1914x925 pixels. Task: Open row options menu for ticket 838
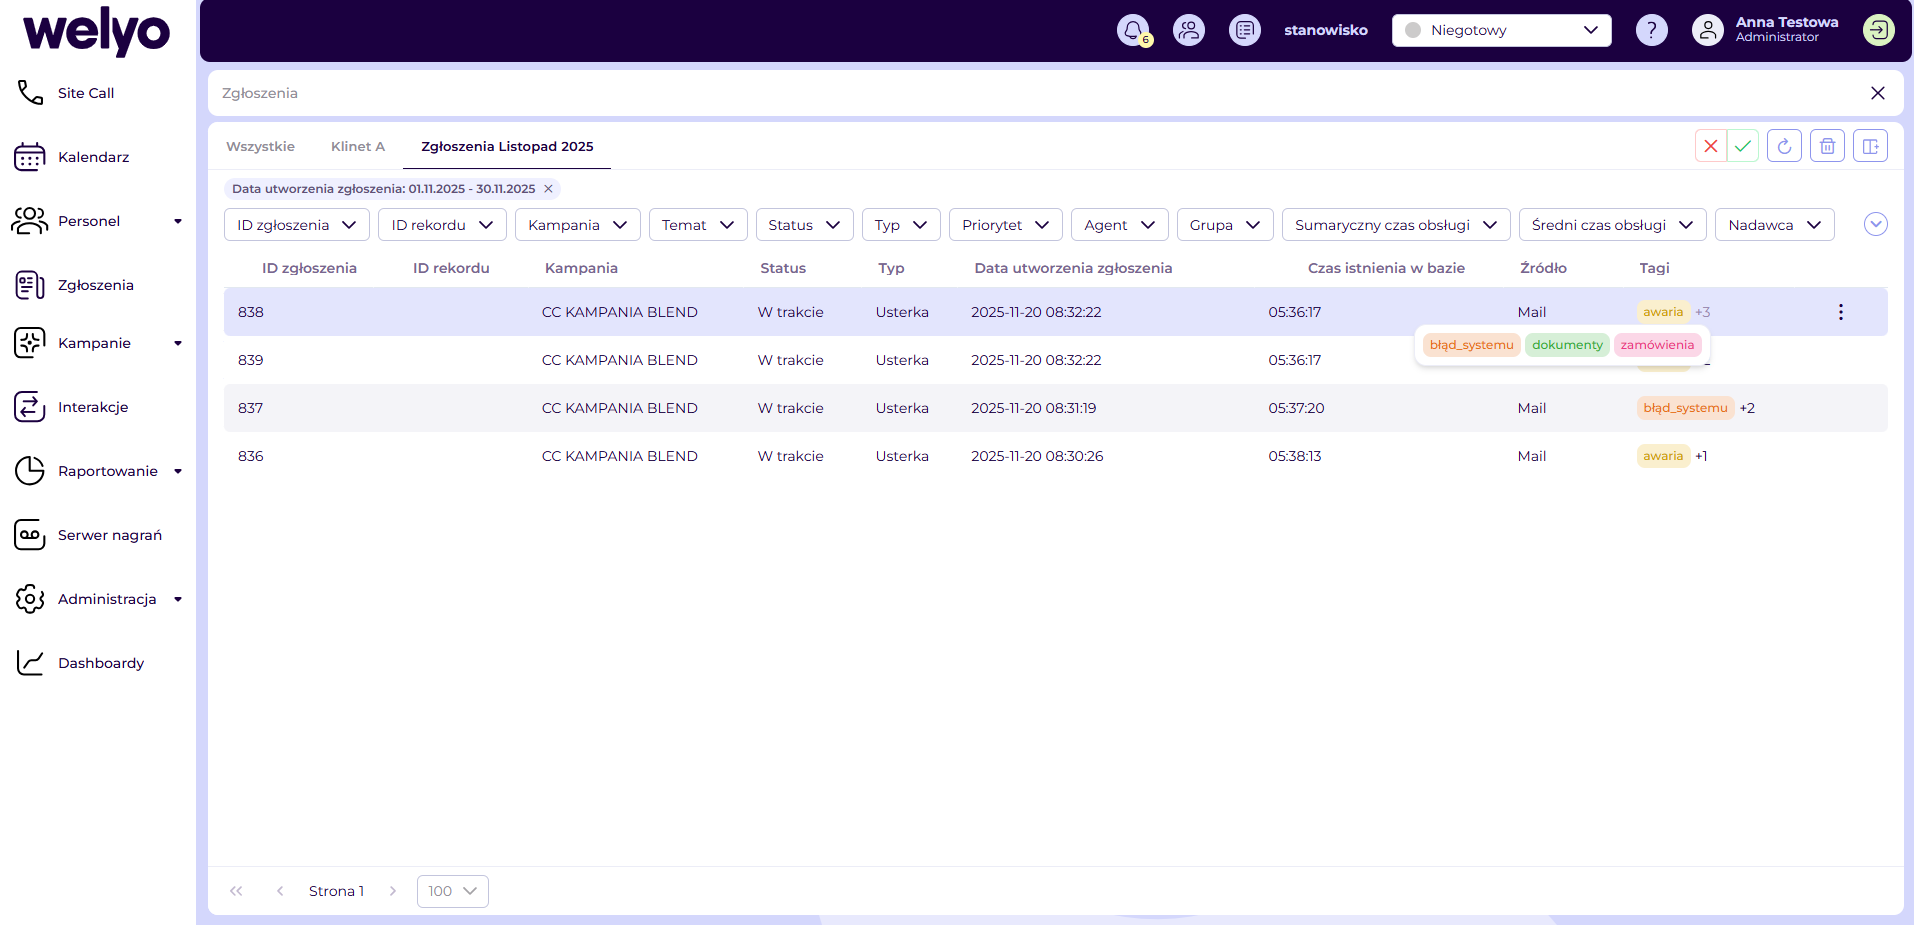[1840, 312]
